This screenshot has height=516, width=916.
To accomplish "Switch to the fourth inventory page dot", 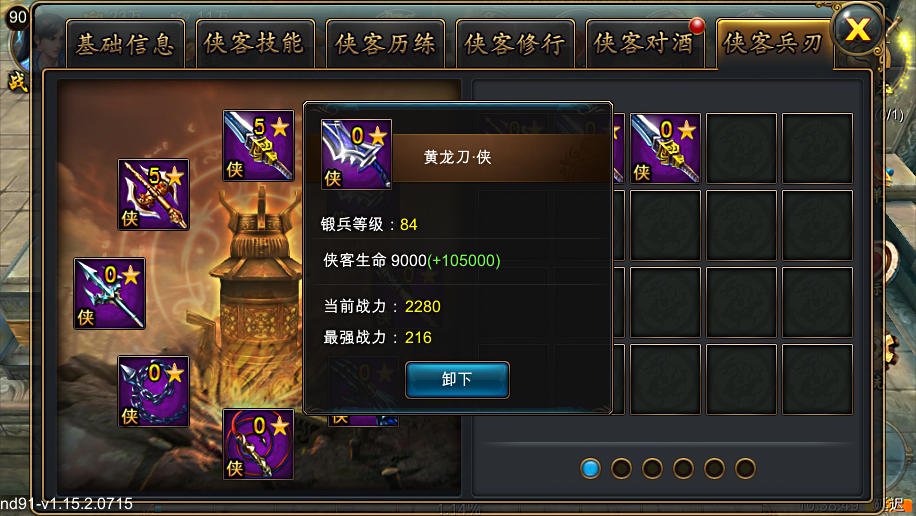I will [x=683, y=468].
